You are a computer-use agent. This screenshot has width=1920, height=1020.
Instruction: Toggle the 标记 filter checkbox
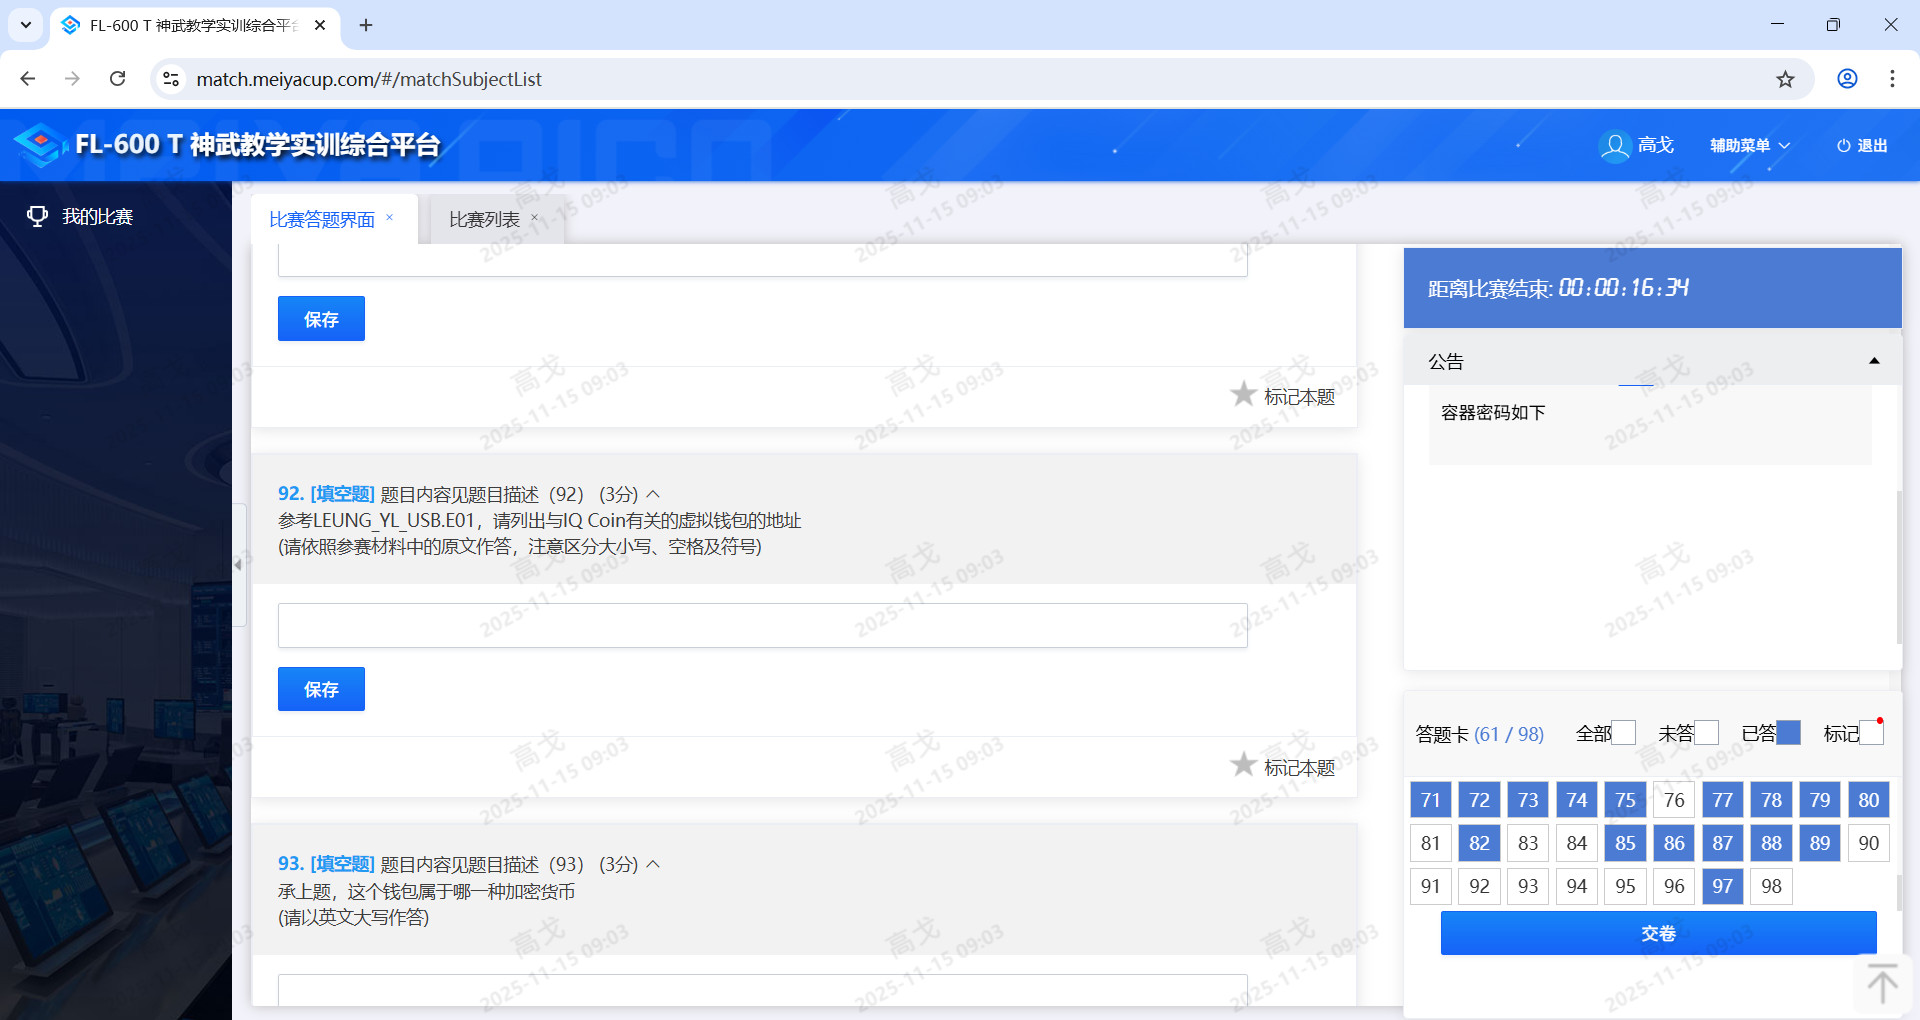1871,733
